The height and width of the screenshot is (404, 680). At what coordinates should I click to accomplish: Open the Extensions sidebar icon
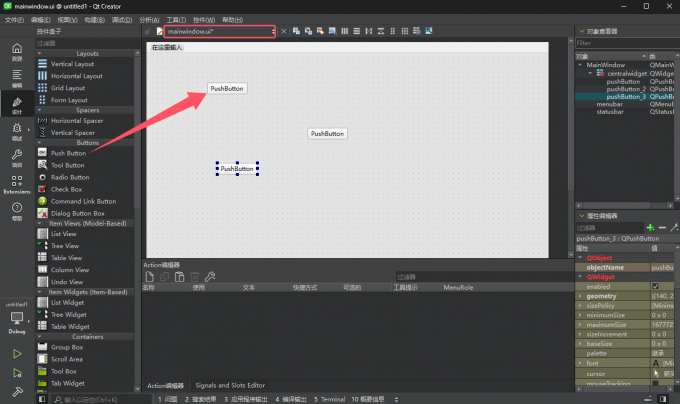[16, 184]
